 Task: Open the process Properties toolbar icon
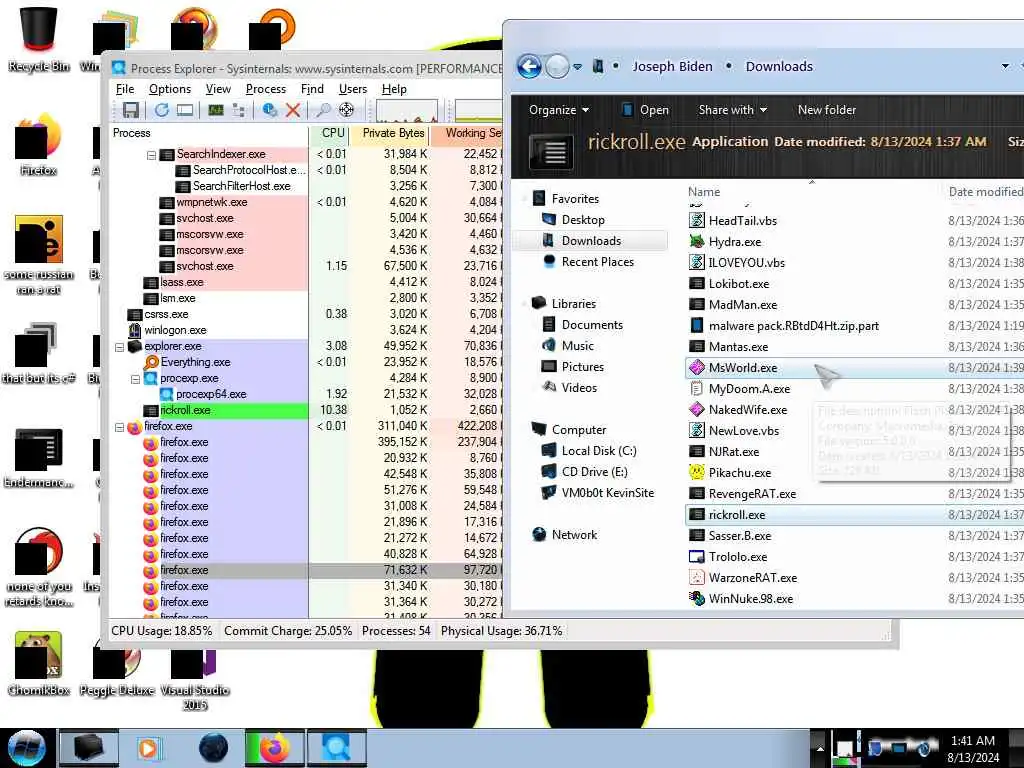pyautogui.click(x=269, y=110)
